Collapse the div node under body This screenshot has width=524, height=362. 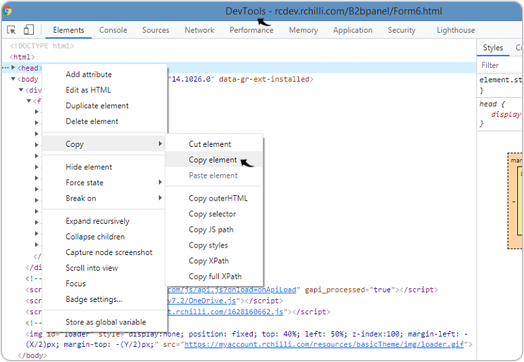pyautogui.click(x=21, y=90)
